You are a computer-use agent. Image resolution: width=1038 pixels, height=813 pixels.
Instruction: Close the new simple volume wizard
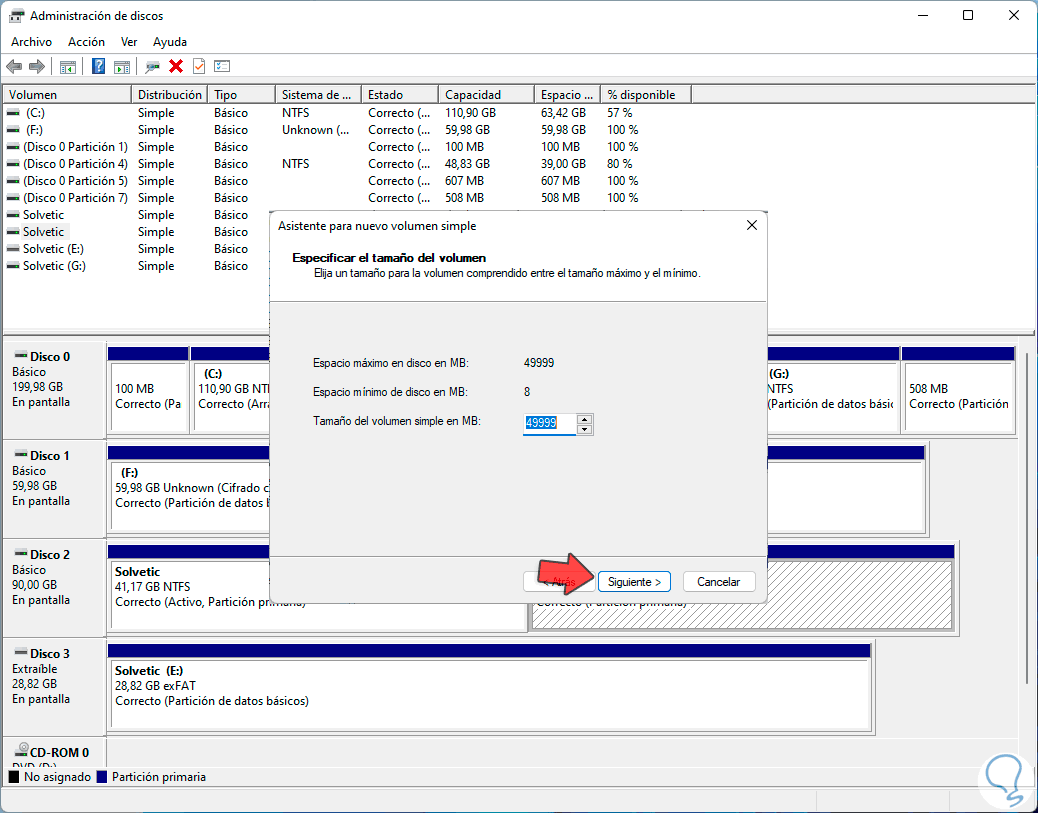pyautogui.click(x=751, y=226)
